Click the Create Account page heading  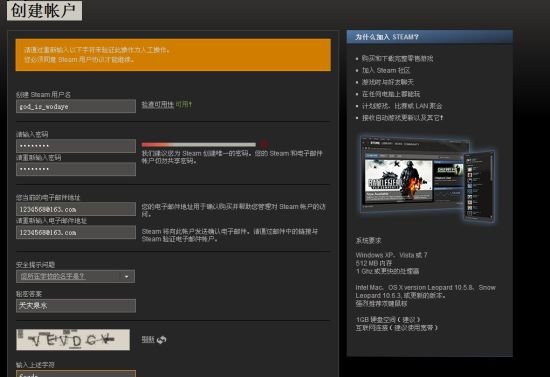44,11
